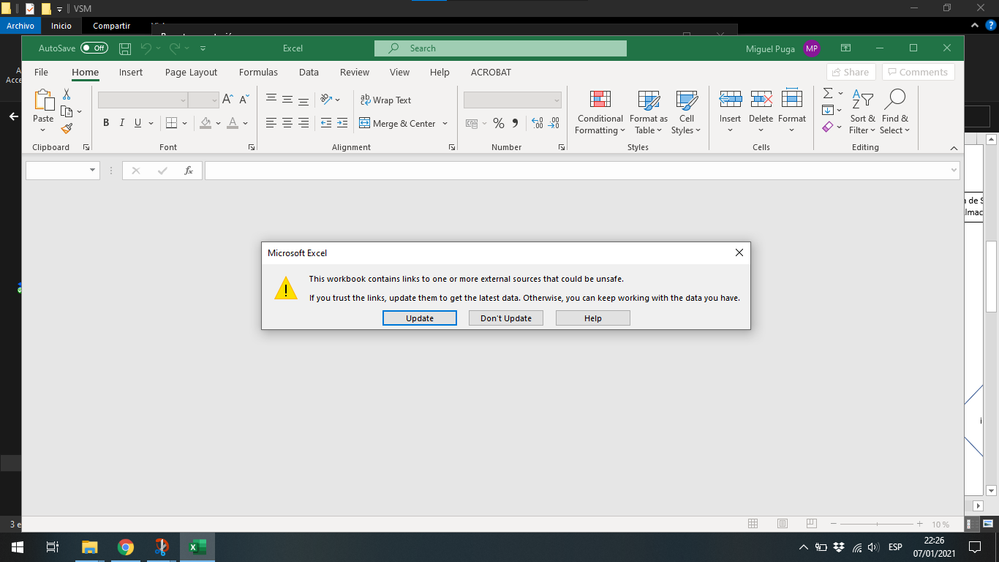Open Format as Table gallery
The width and height of the screenshot is (999, 562).
[x=648, y=112]
